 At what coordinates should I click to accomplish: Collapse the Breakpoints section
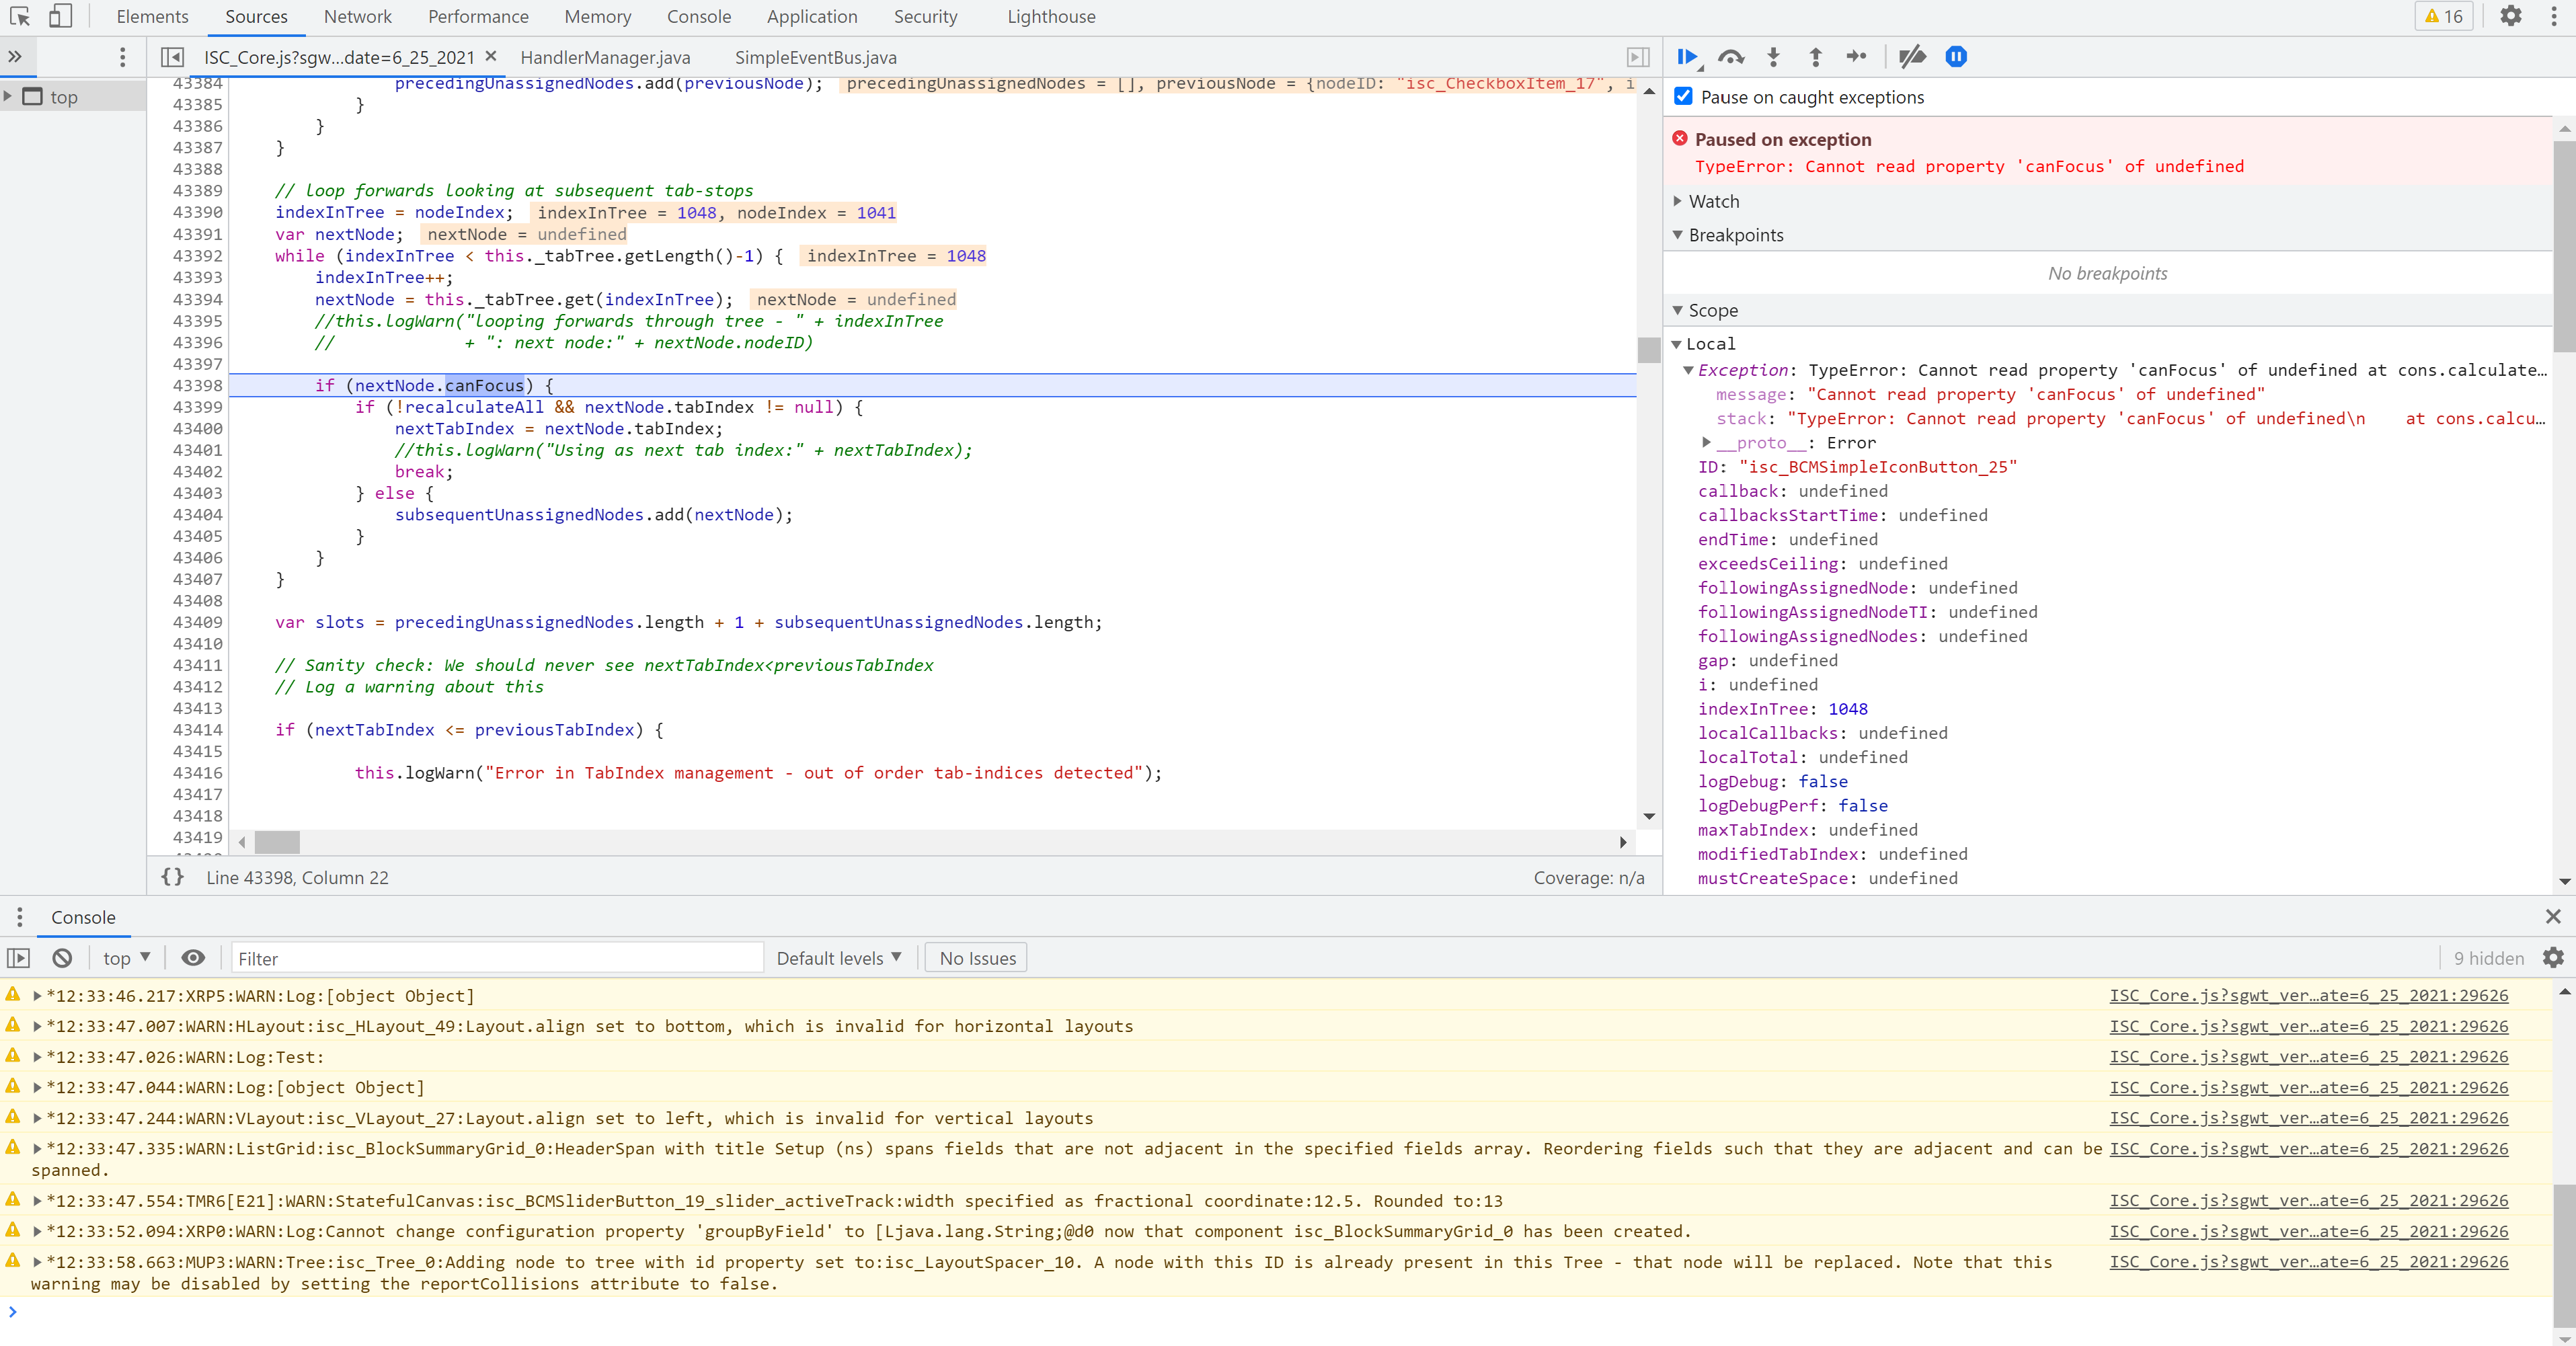(x=1735, y=235)
